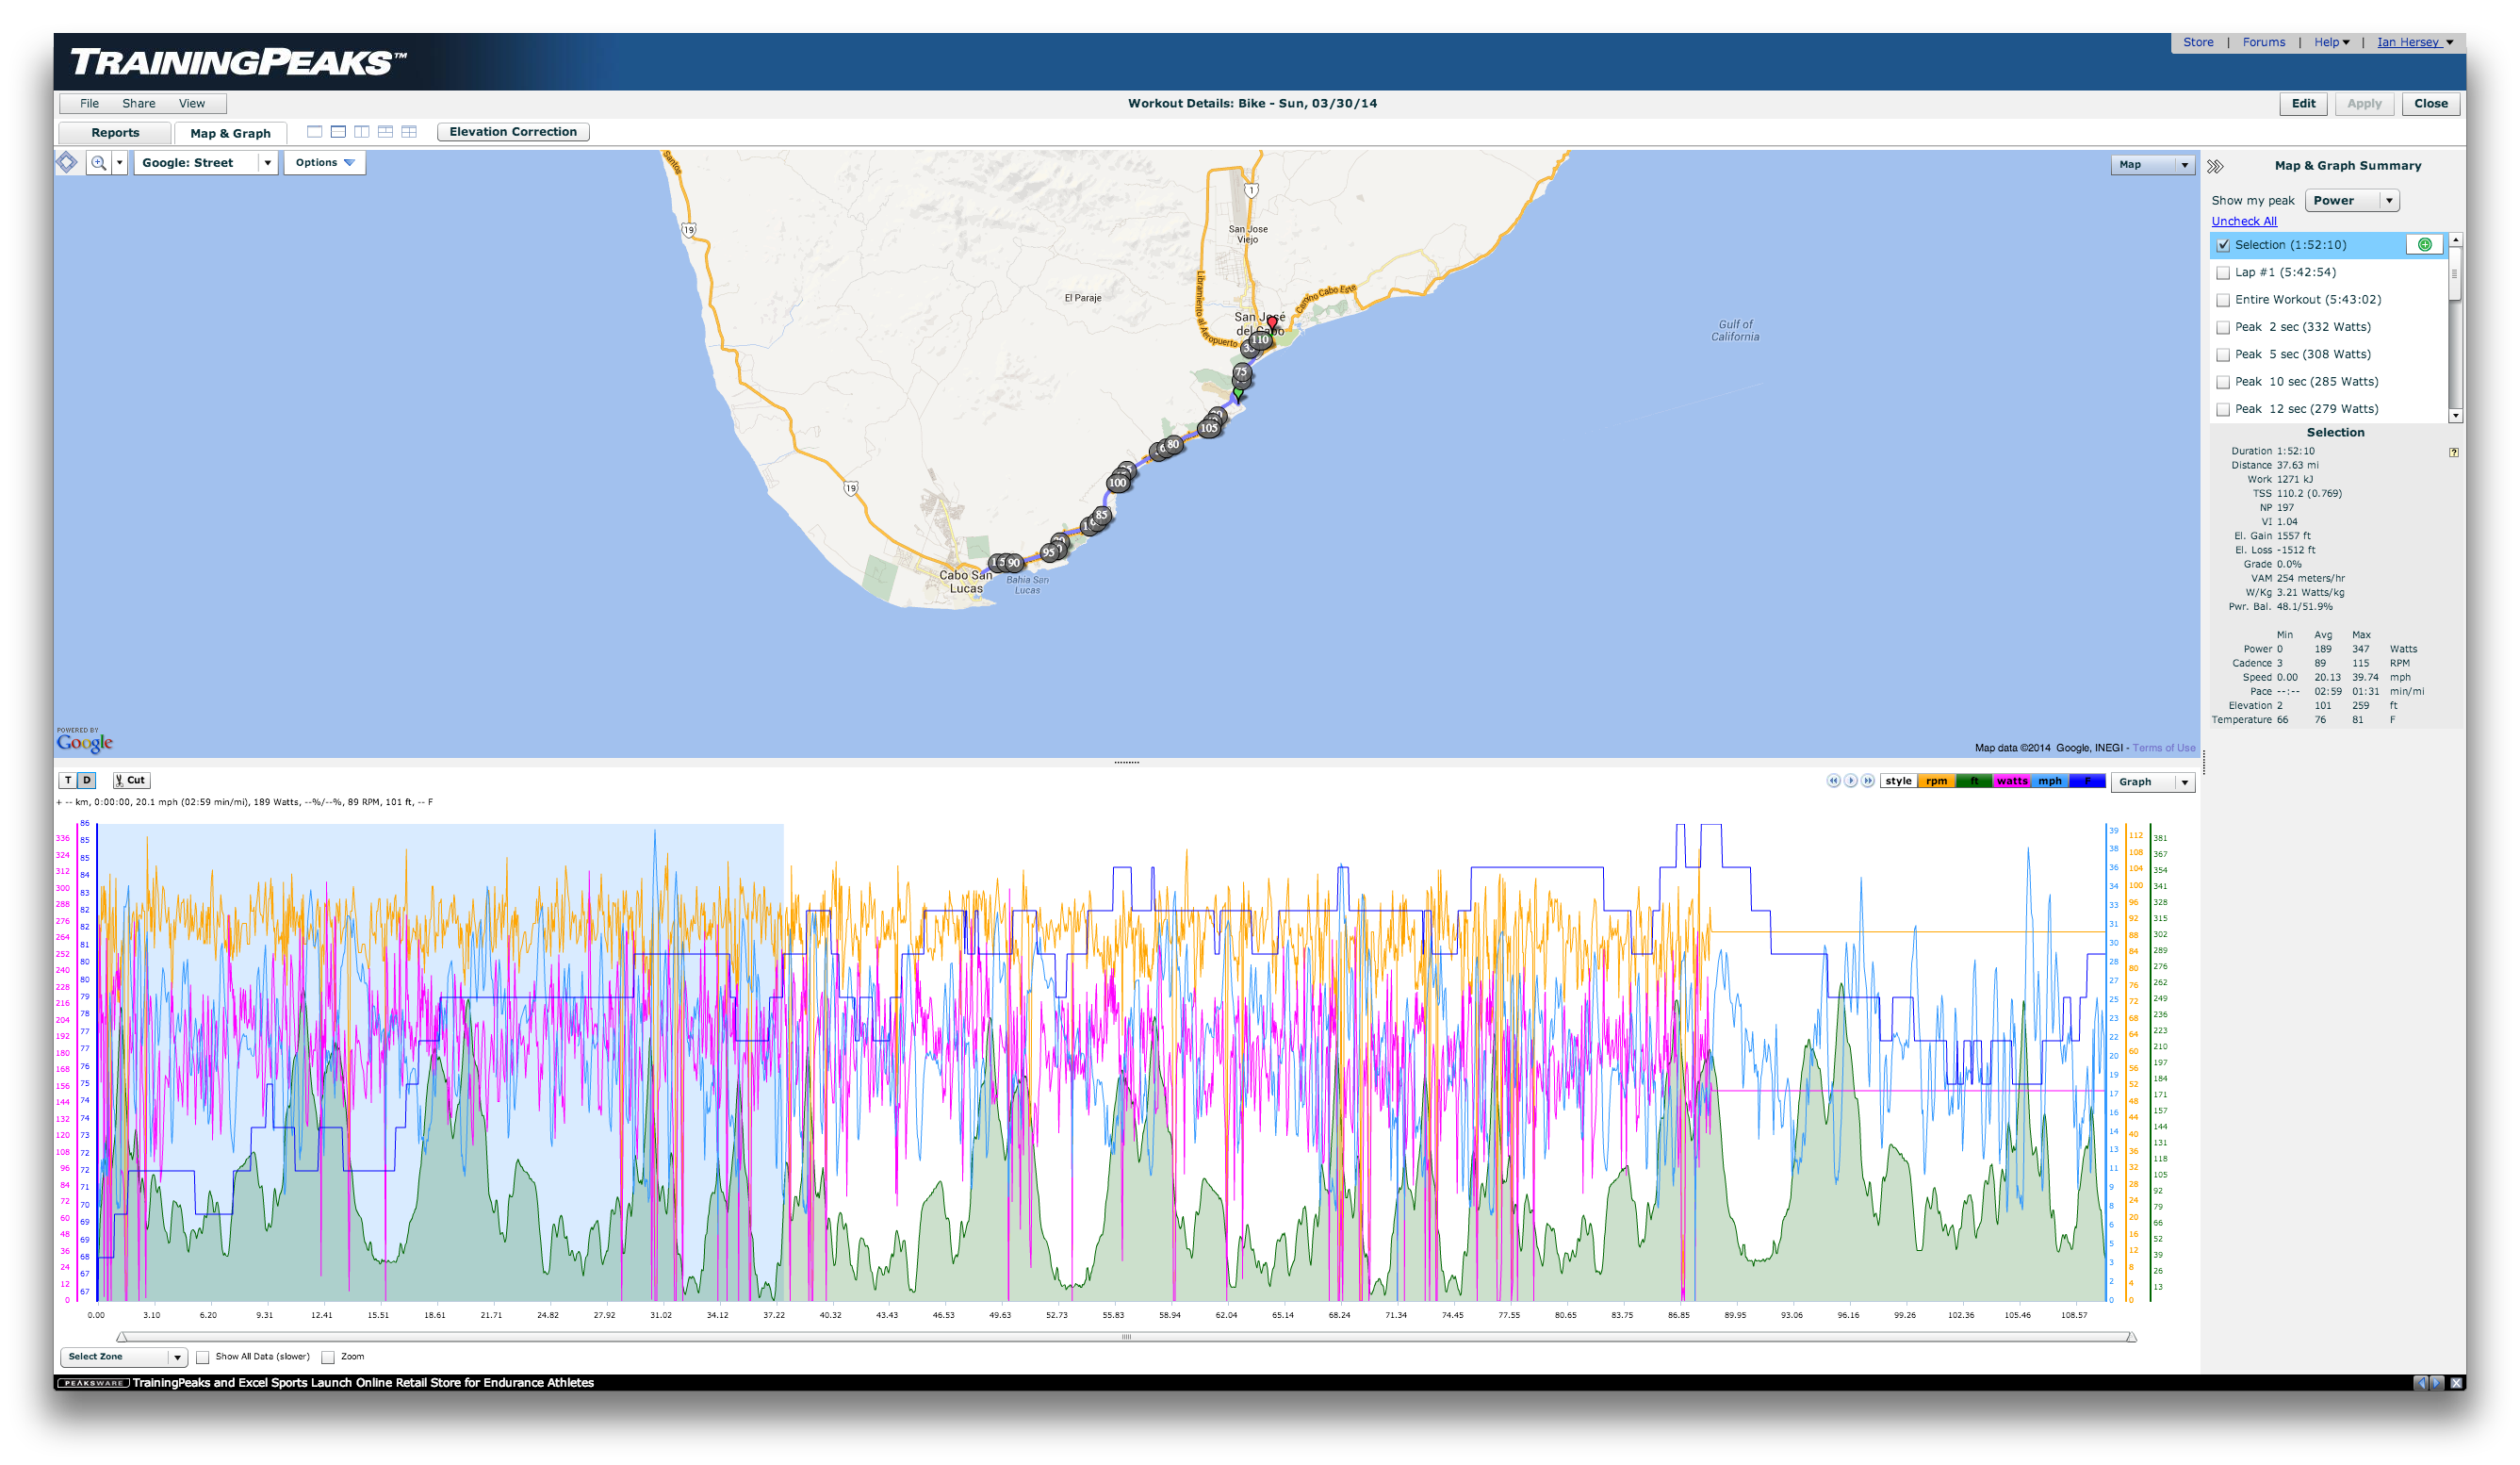The width and height of the screenshot is (2520, 1465).
Task: Select the single-pane layout icon
Action: click(314, 132)
